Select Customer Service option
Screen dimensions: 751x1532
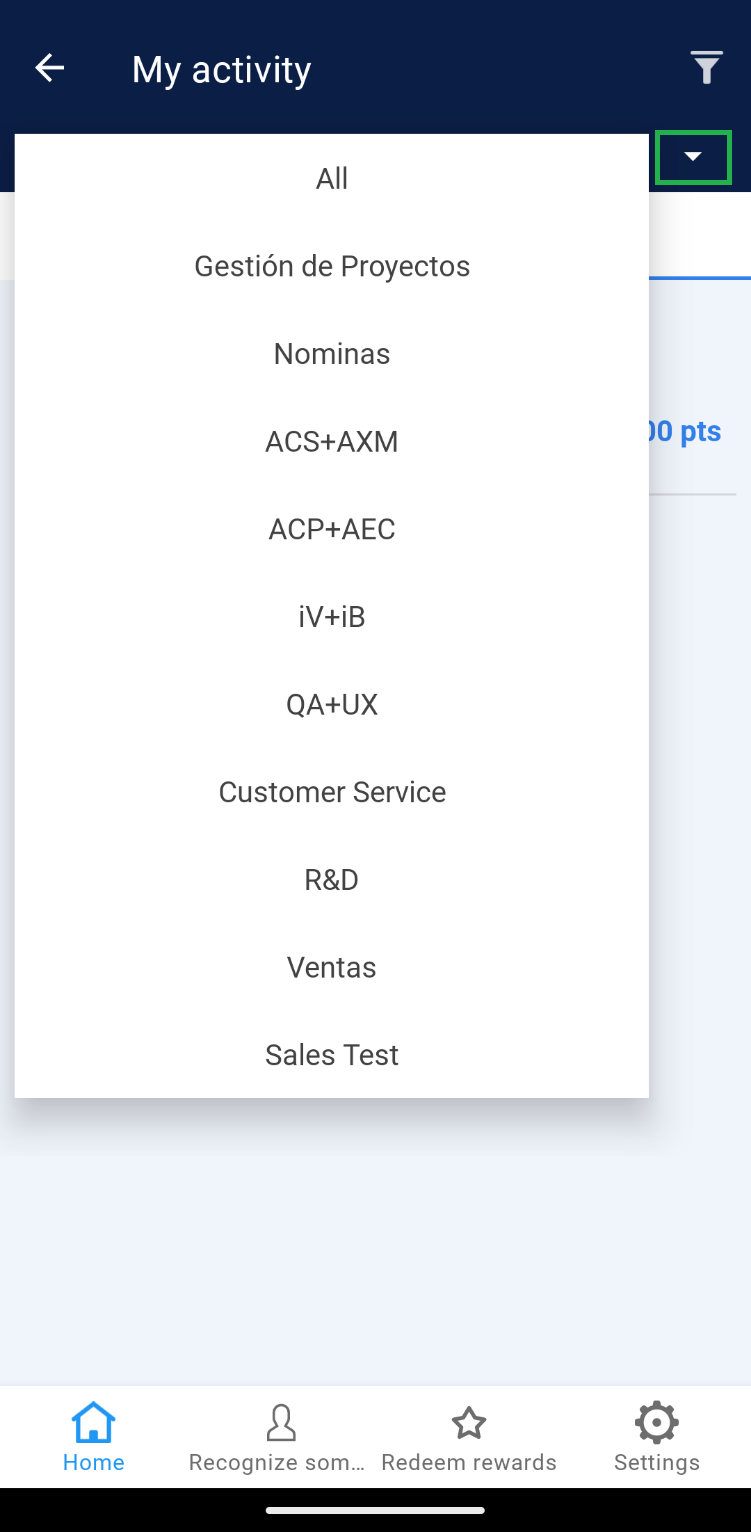332,792
